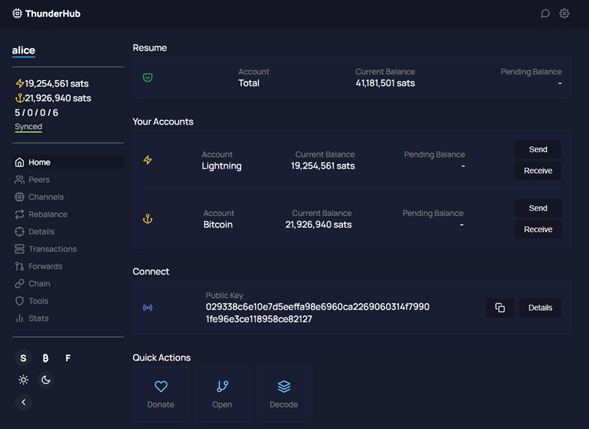Image resolution: width=589 pixels, height=429 pixels.
Task: Click the Tools shield icon
Action: point(20,301)
